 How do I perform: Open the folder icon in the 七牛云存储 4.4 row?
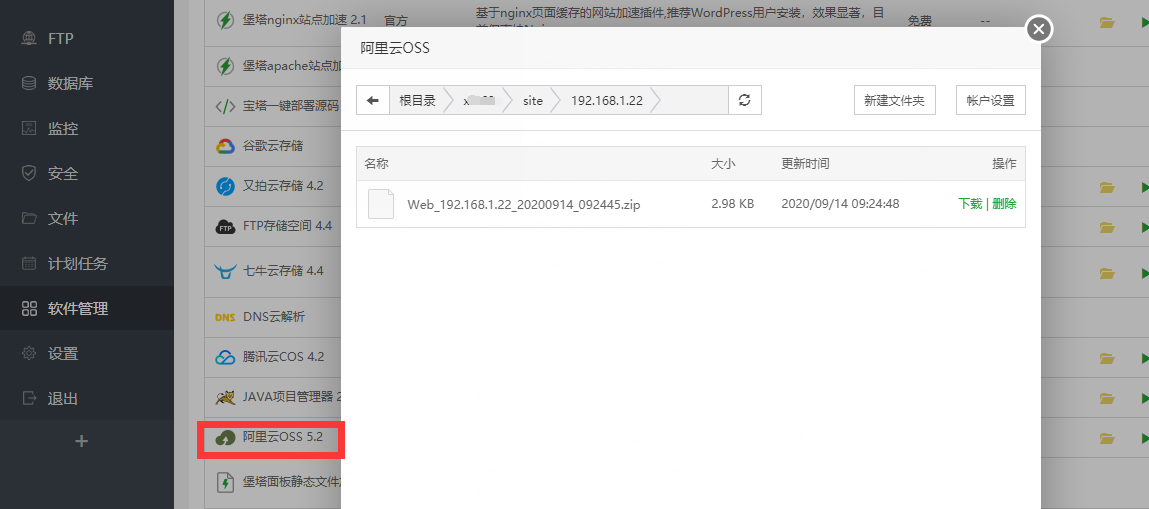pos(1106,272)
